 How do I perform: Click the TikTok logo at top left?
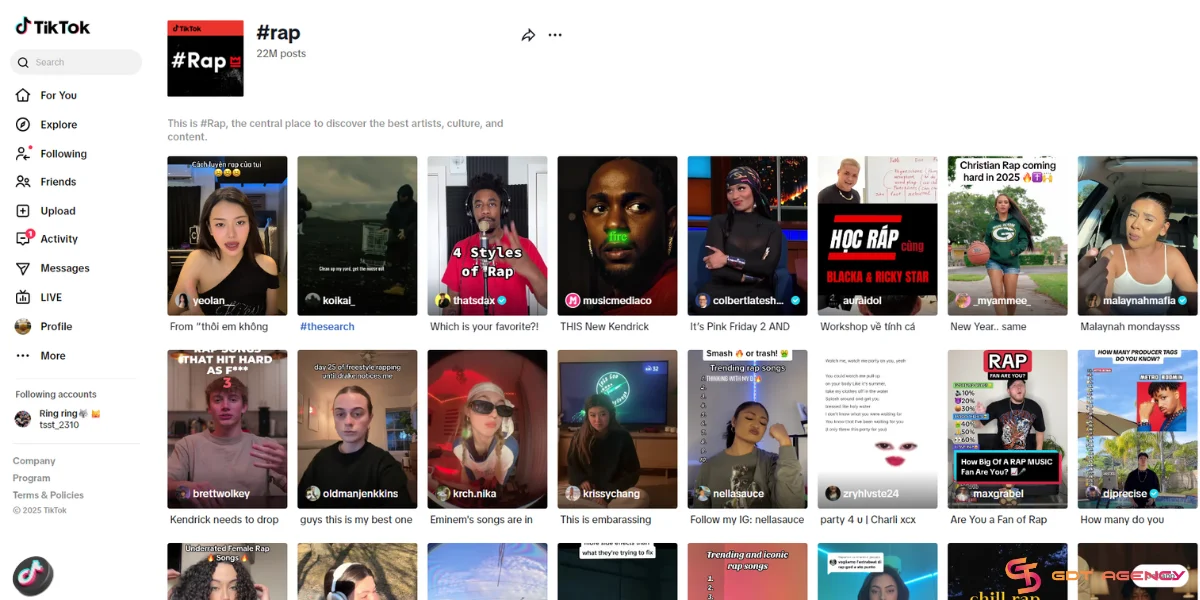pos(52,27)
